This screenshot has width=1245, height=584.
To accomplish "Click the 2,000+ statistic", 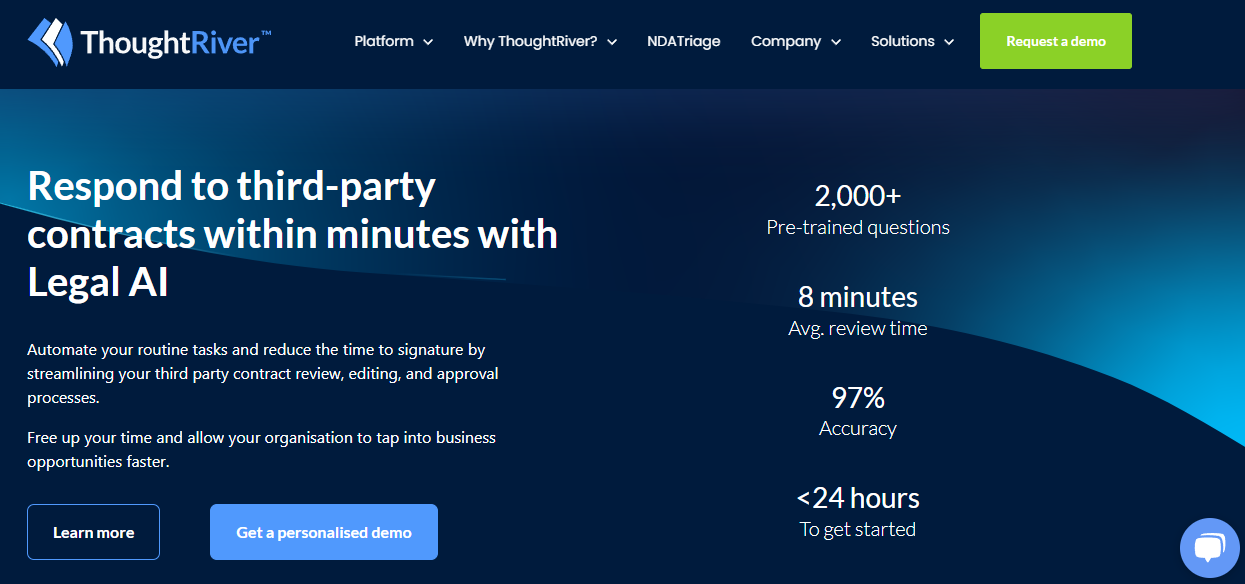I will click(858, 195).
